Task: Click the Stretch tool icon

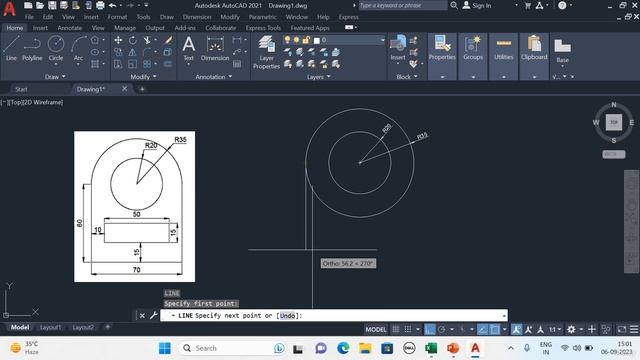Action: click(118, 64)
